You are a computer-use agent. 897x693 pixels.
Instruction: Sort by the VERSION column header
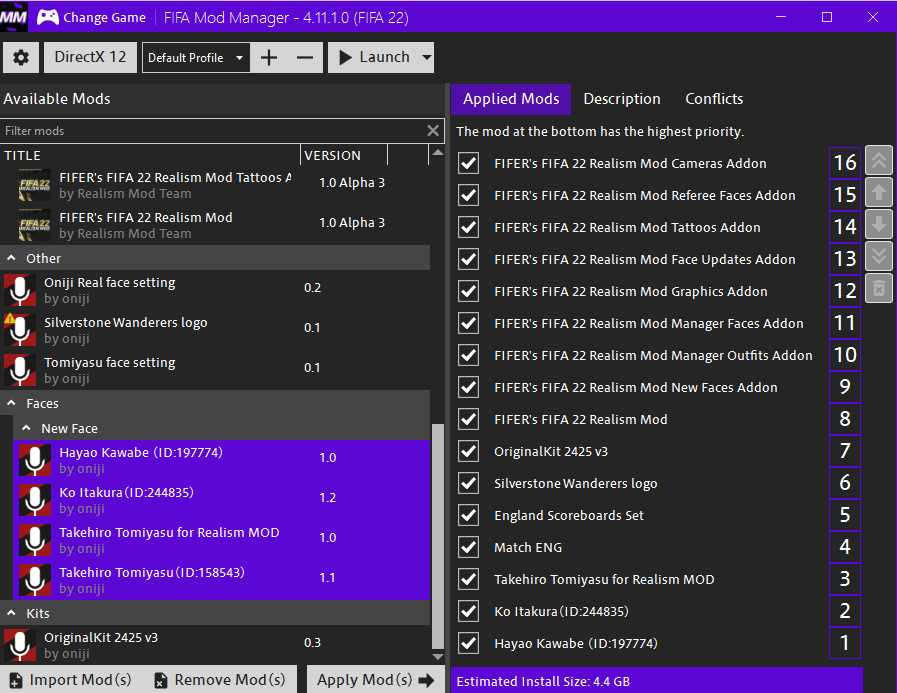(344, 155)
